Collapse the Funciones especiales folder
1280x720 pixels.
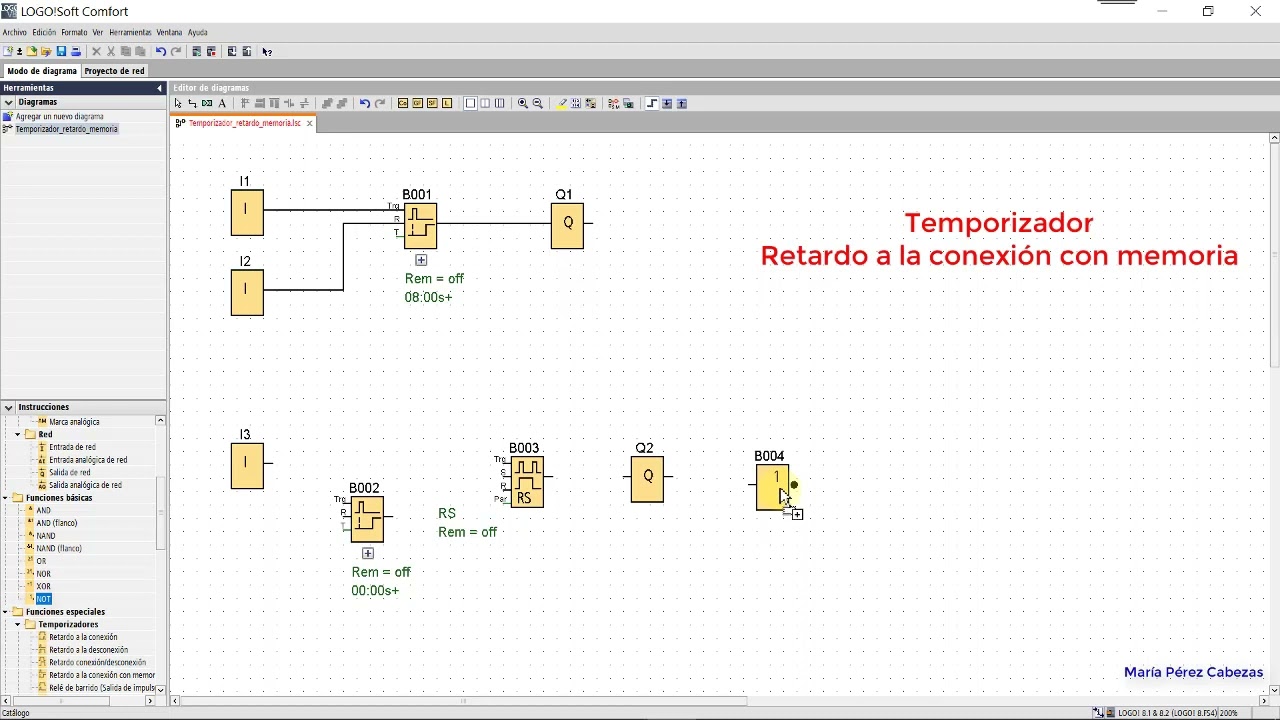[5, 612]
